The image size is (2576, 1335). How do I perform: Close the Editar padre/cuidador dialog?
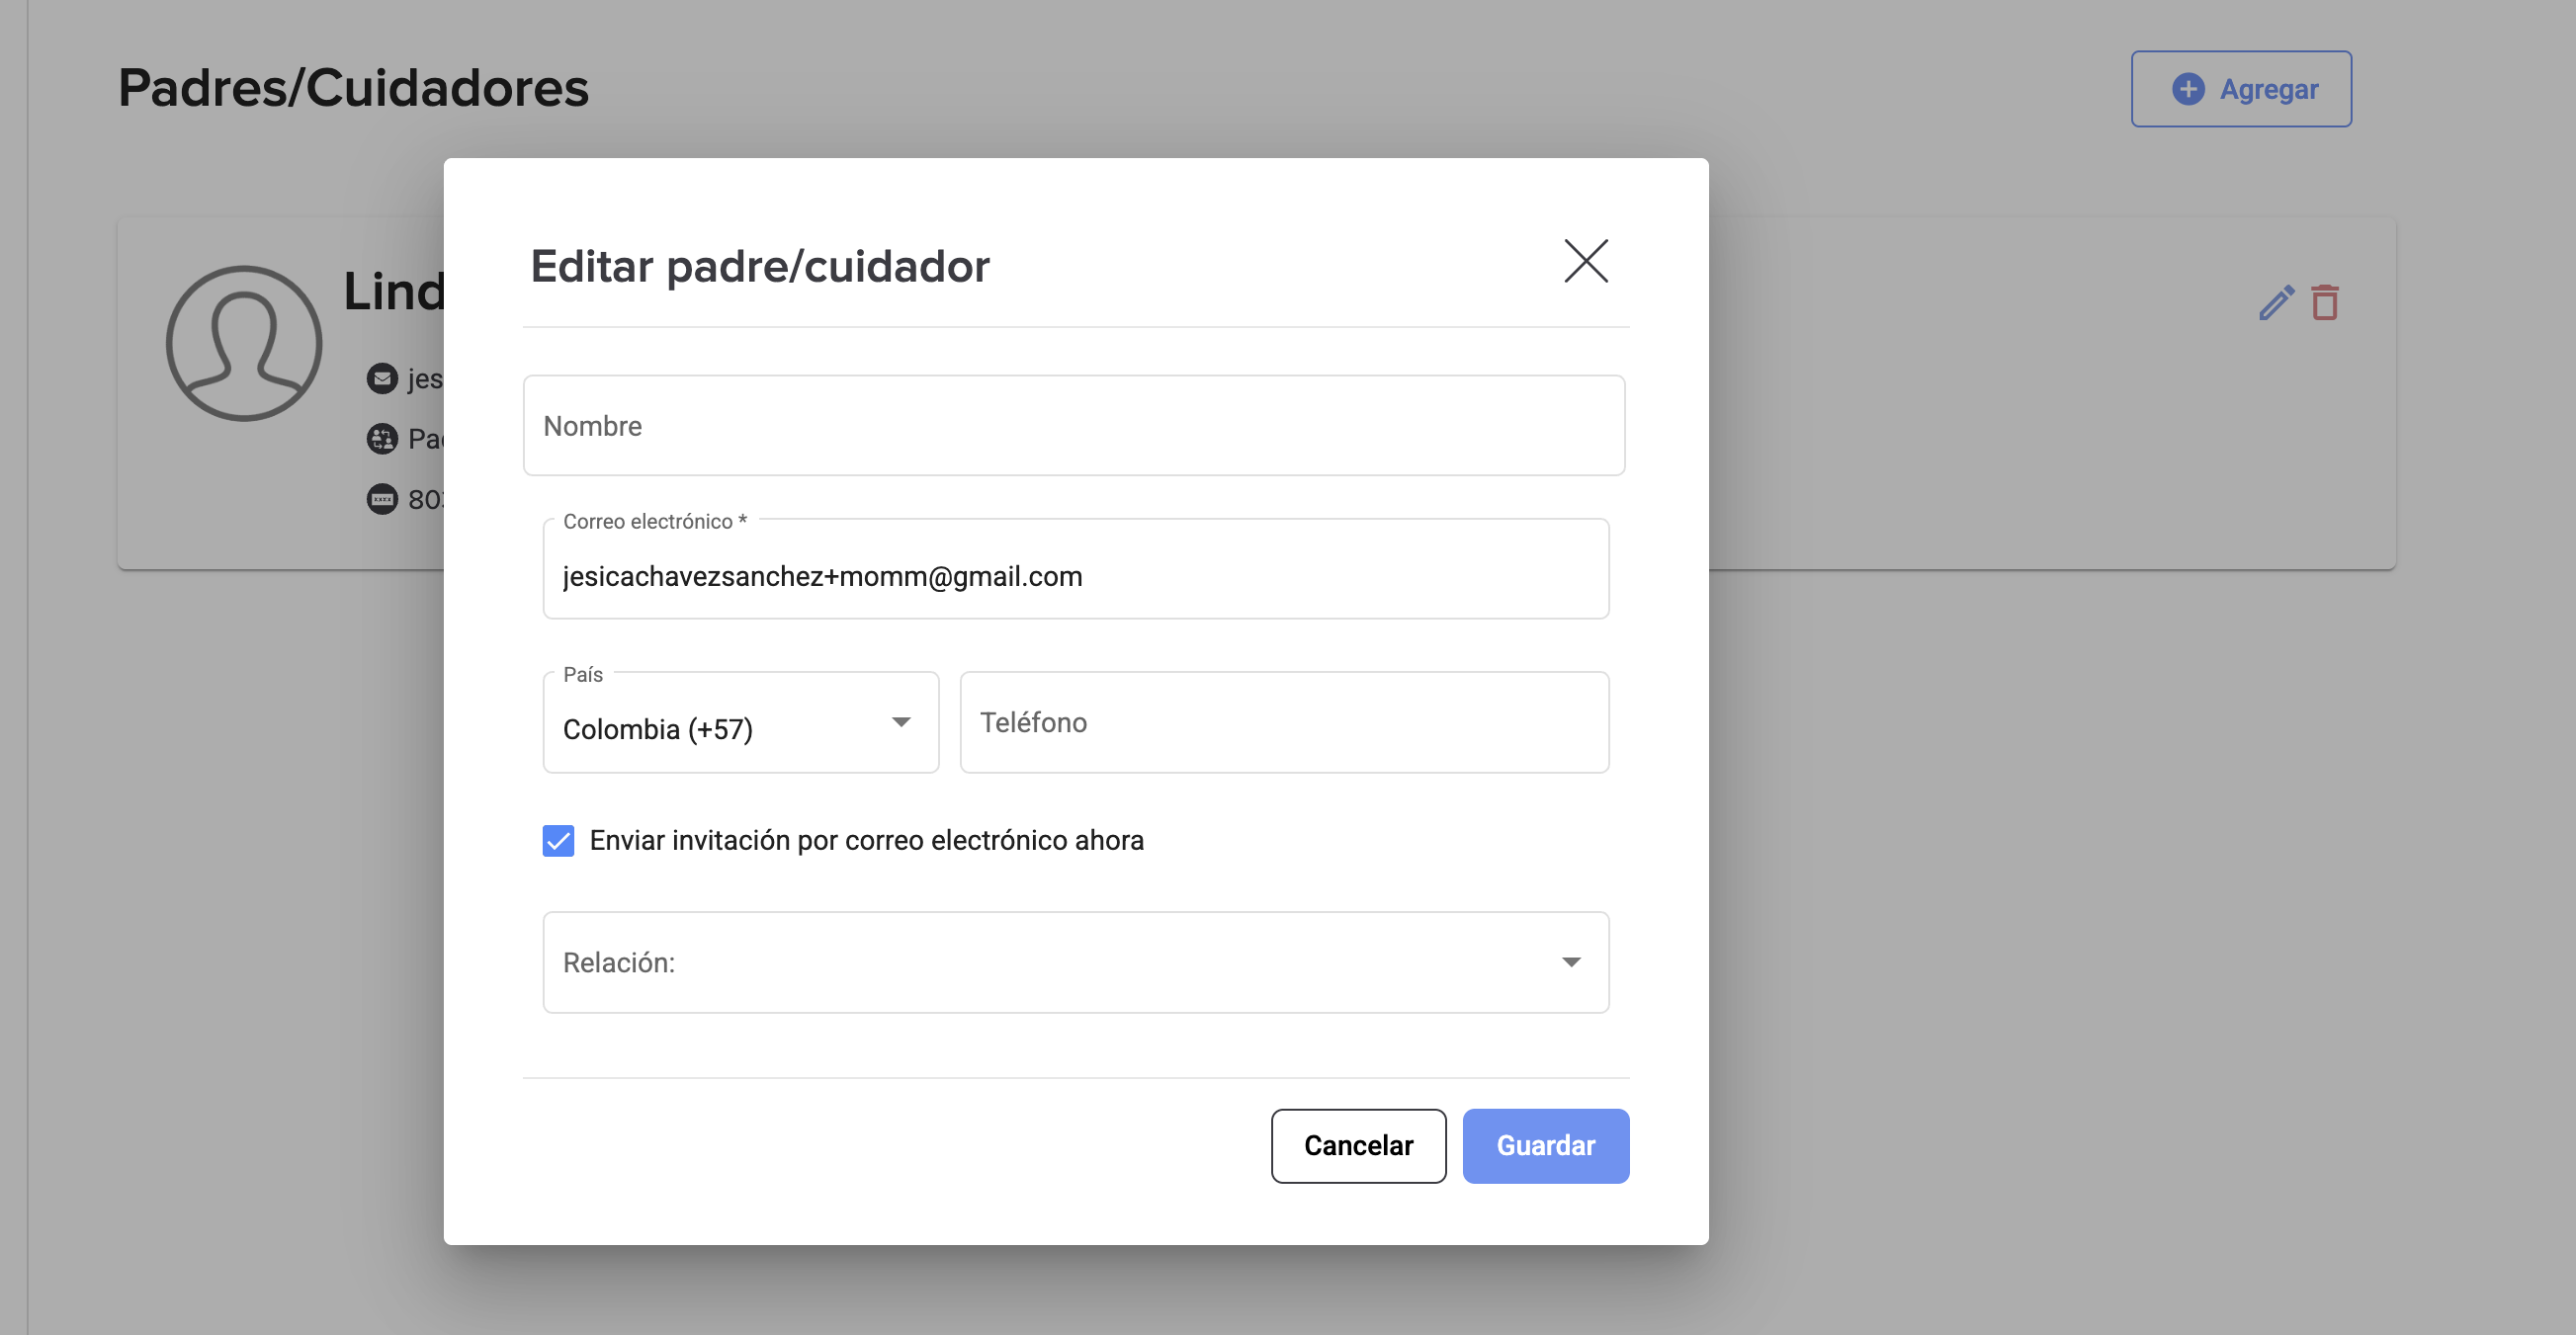tap(1585, 261)
